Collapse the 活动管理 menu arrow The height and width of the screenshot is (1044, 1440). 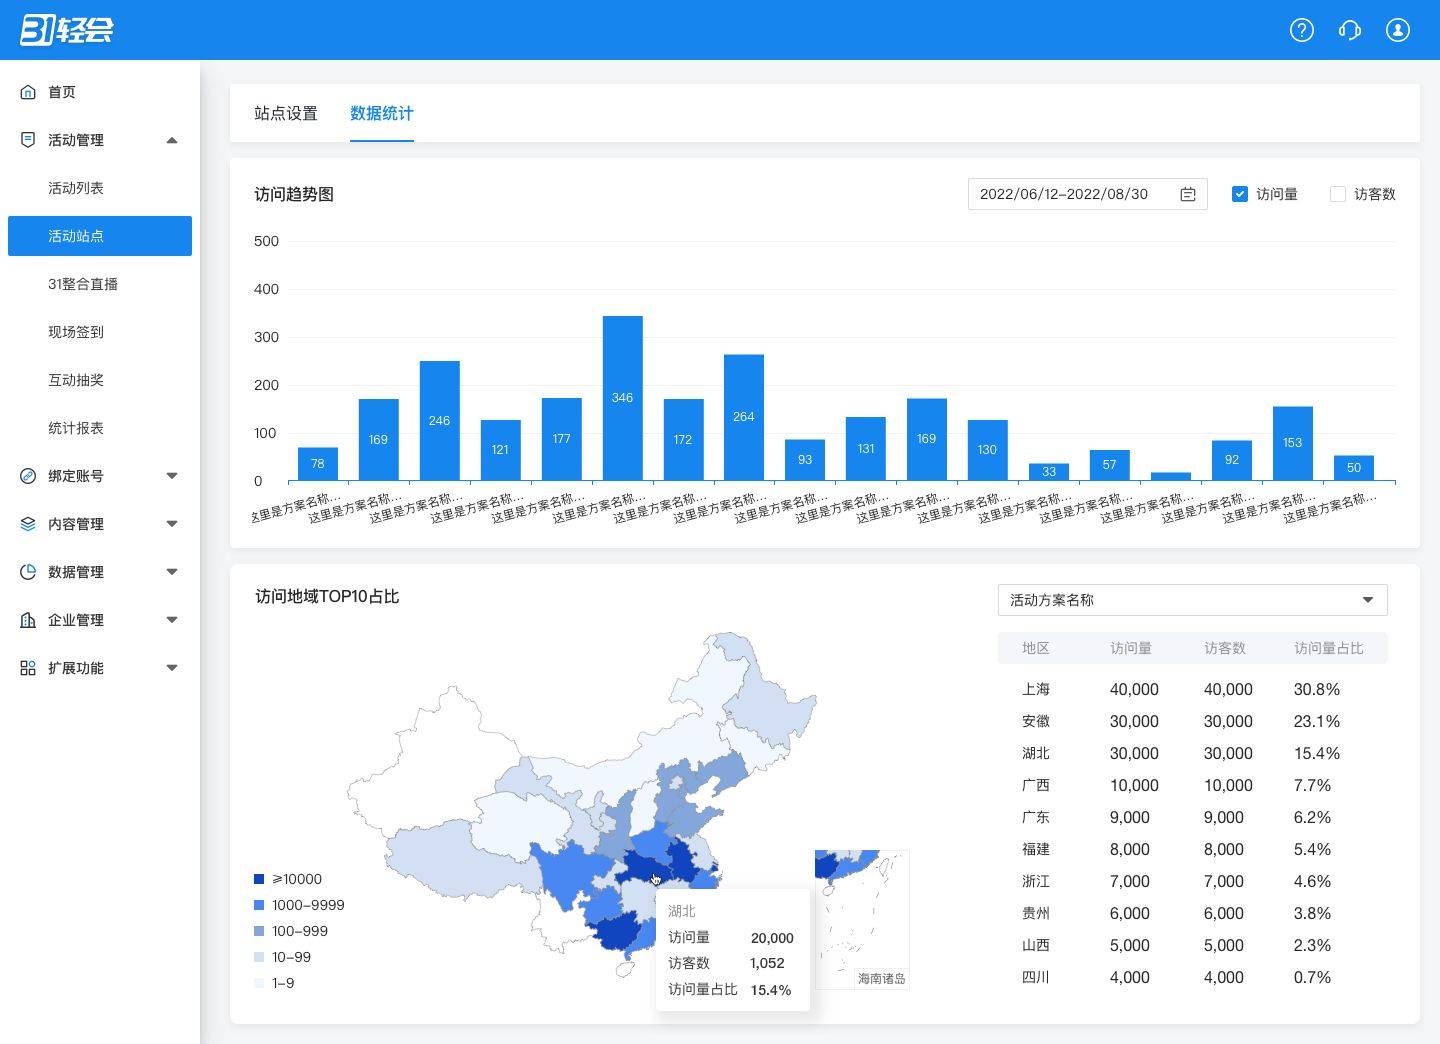172,140
